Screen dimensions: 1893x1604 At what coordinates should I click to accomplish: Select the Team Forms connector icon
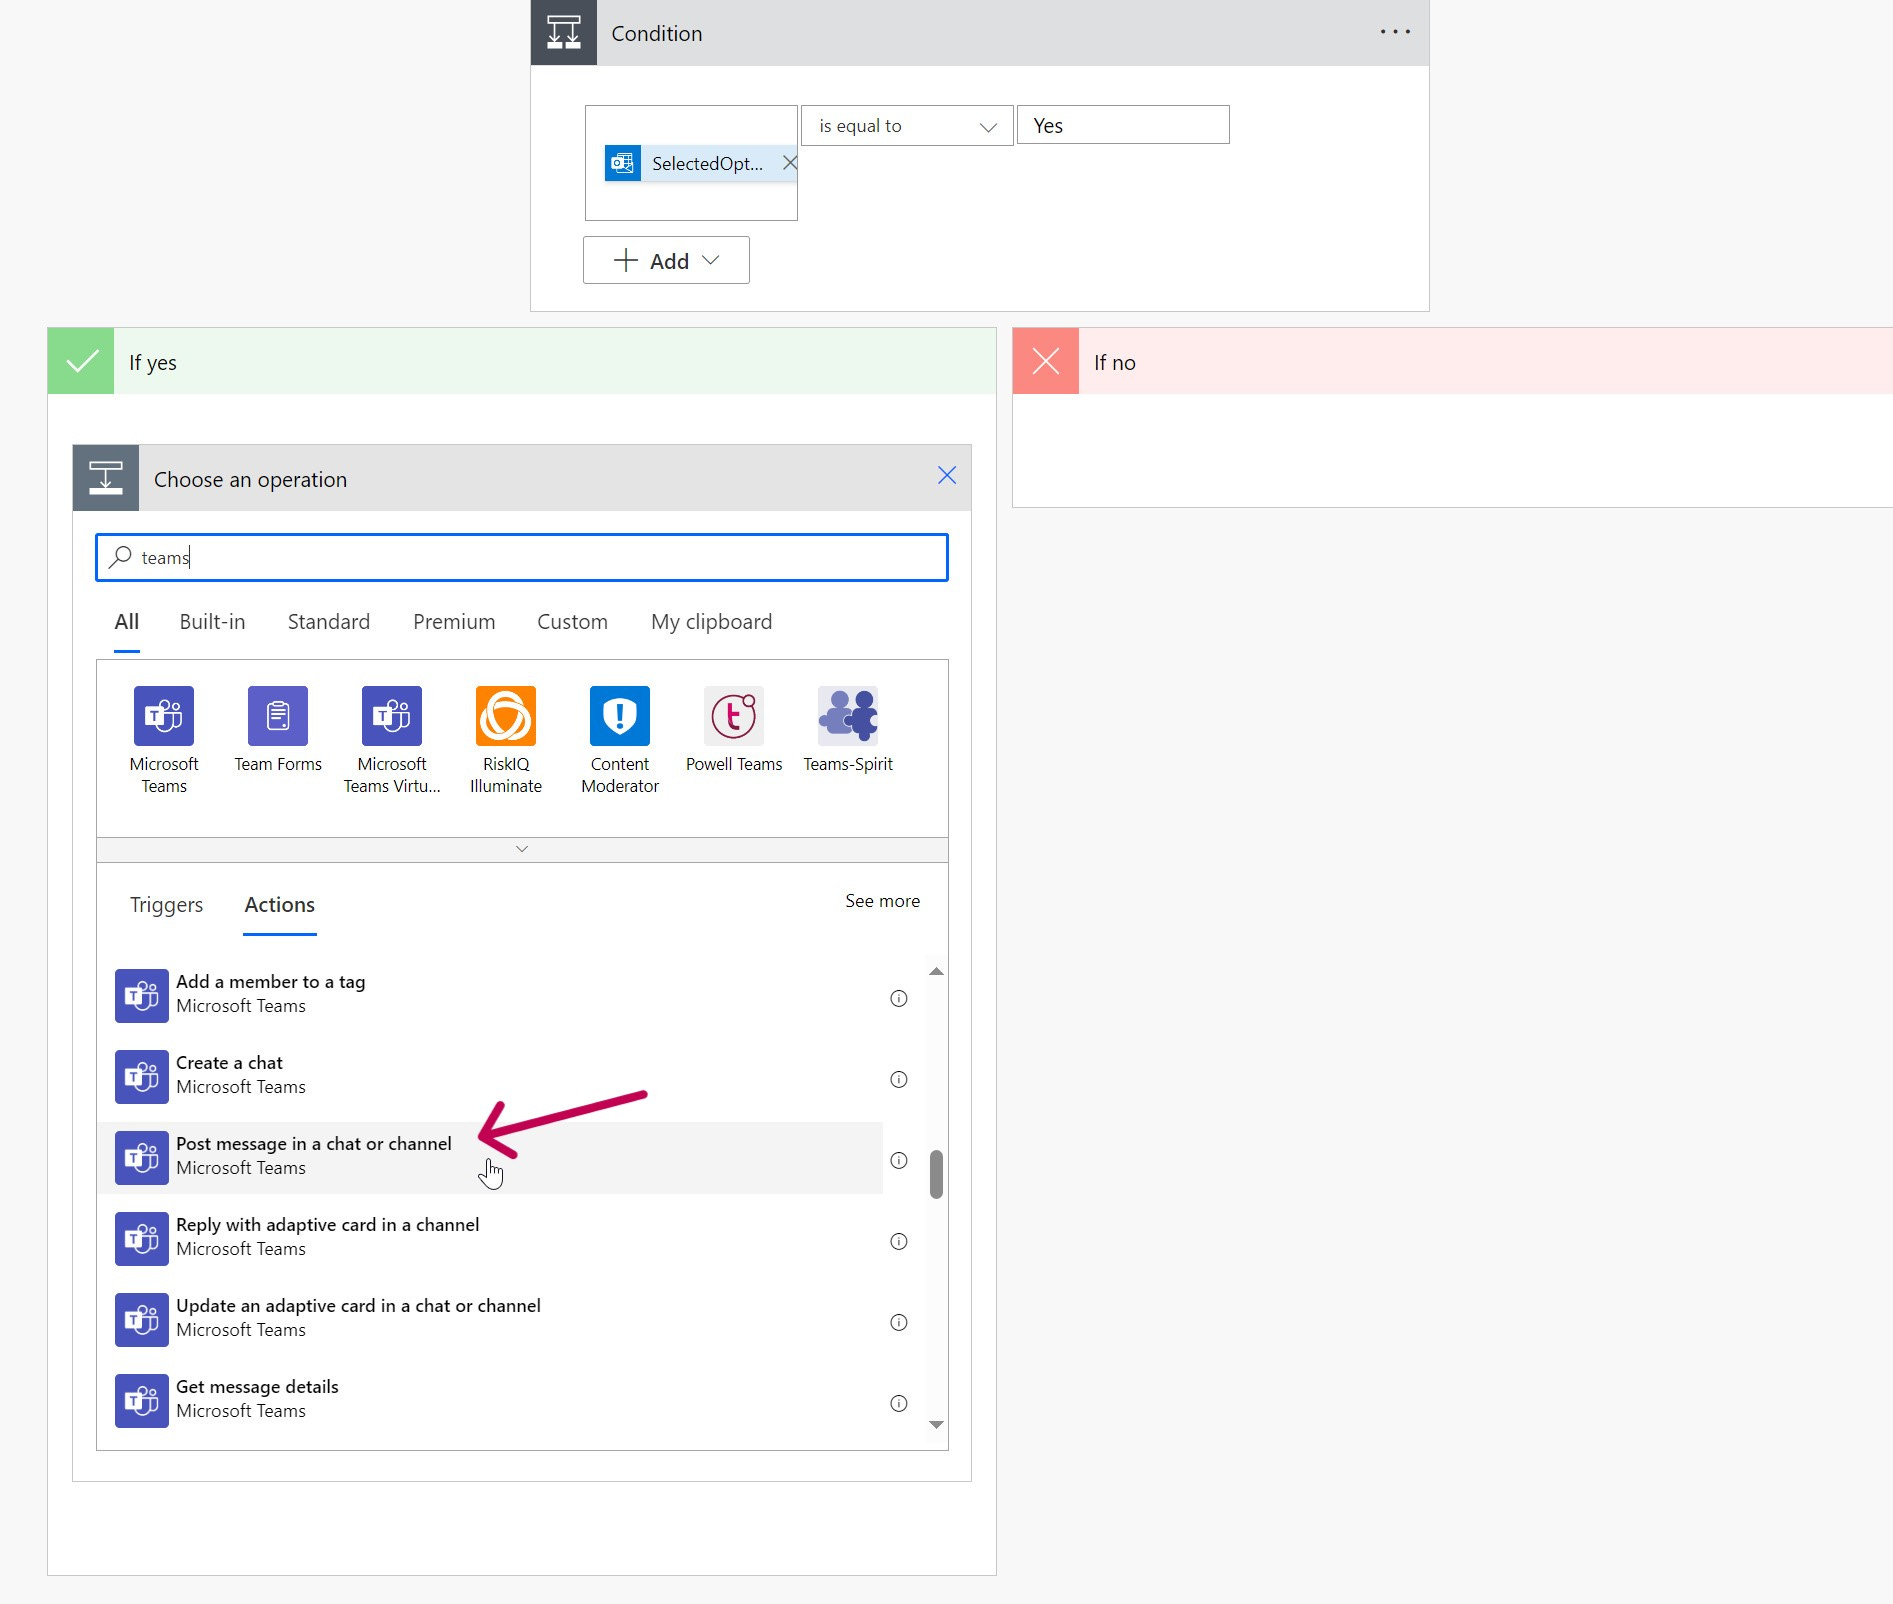coord(278,716)
